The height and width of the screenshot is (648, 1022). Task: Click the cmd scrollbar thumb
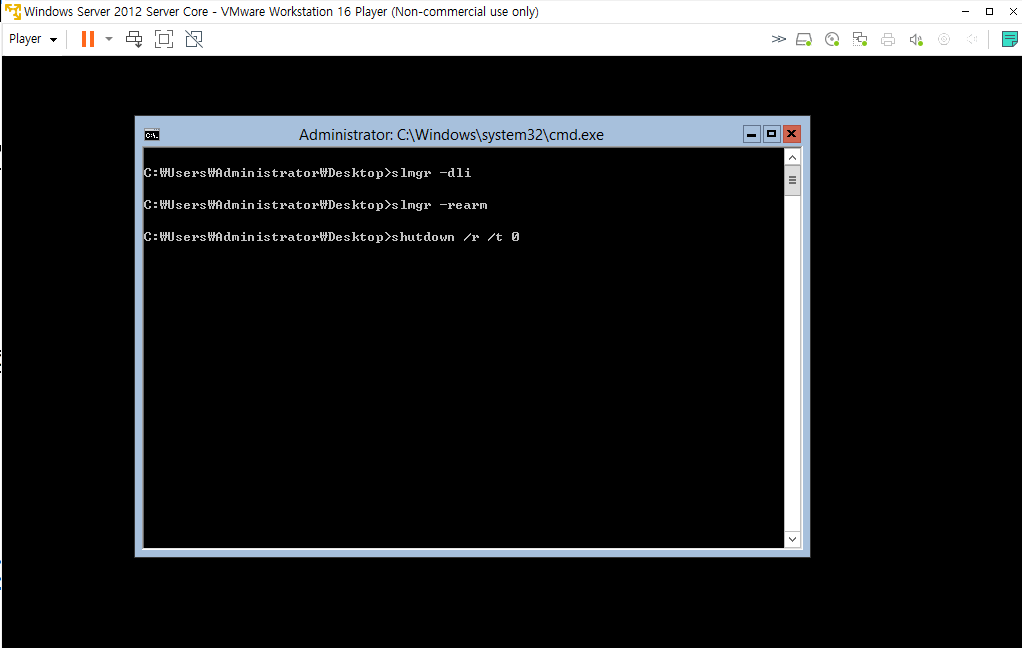click(792, 181)
